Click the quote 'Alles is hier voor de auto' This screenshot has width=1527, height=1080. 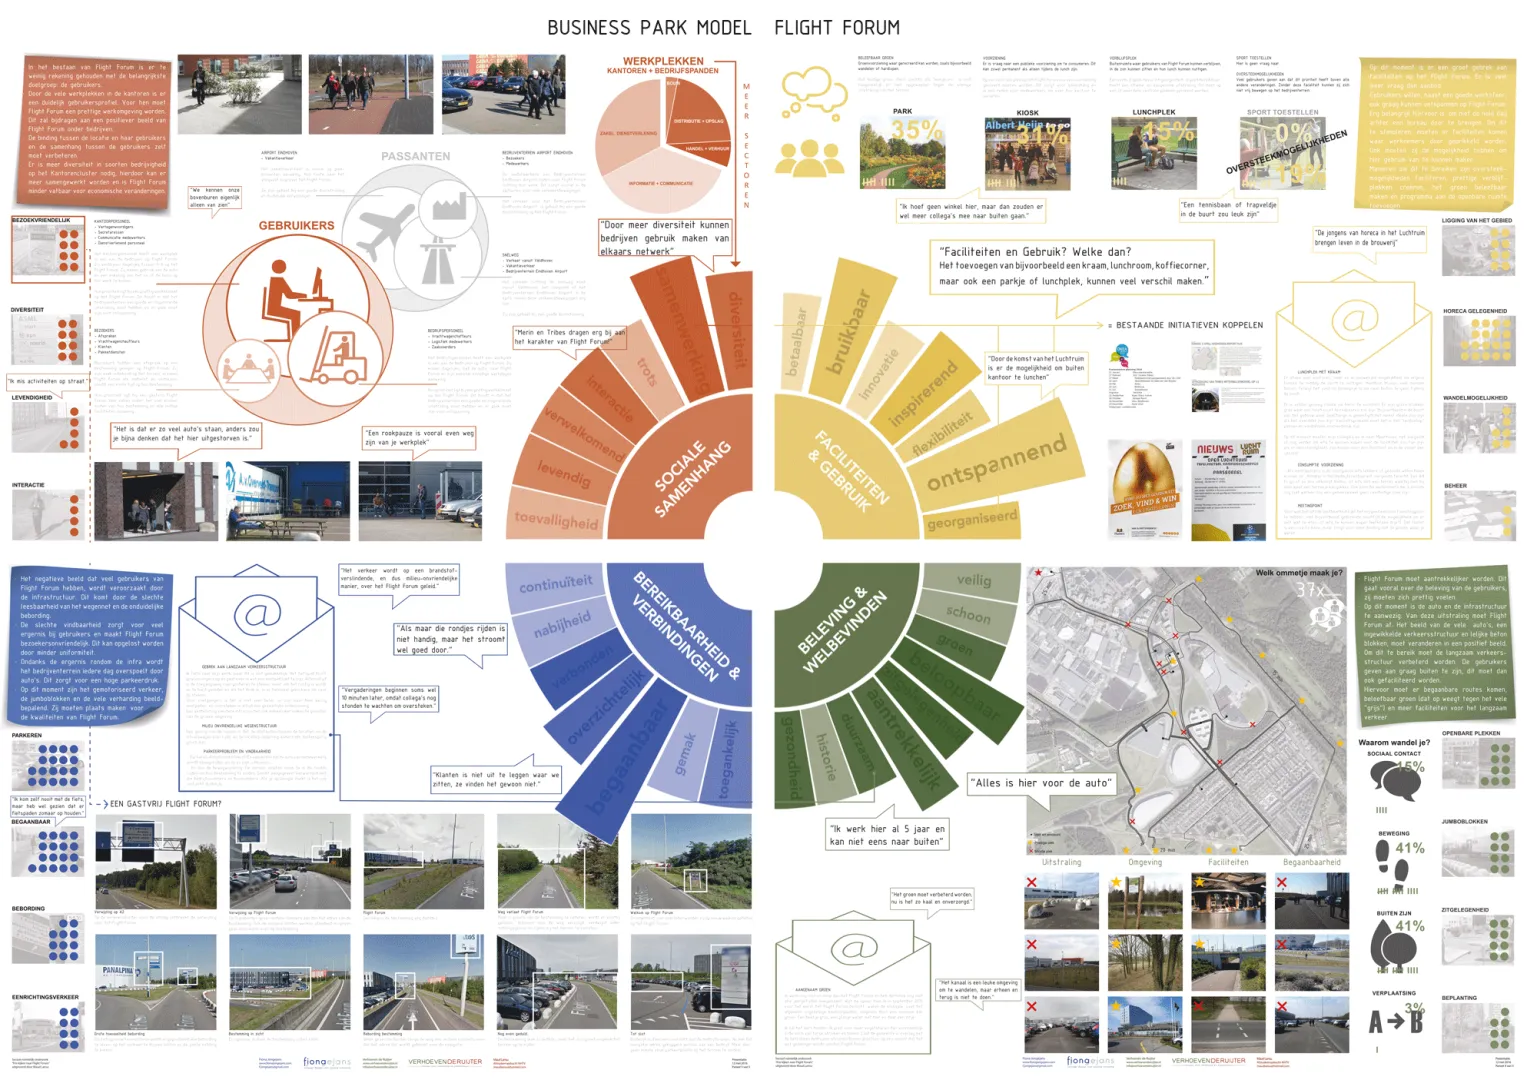[1041, 783]
